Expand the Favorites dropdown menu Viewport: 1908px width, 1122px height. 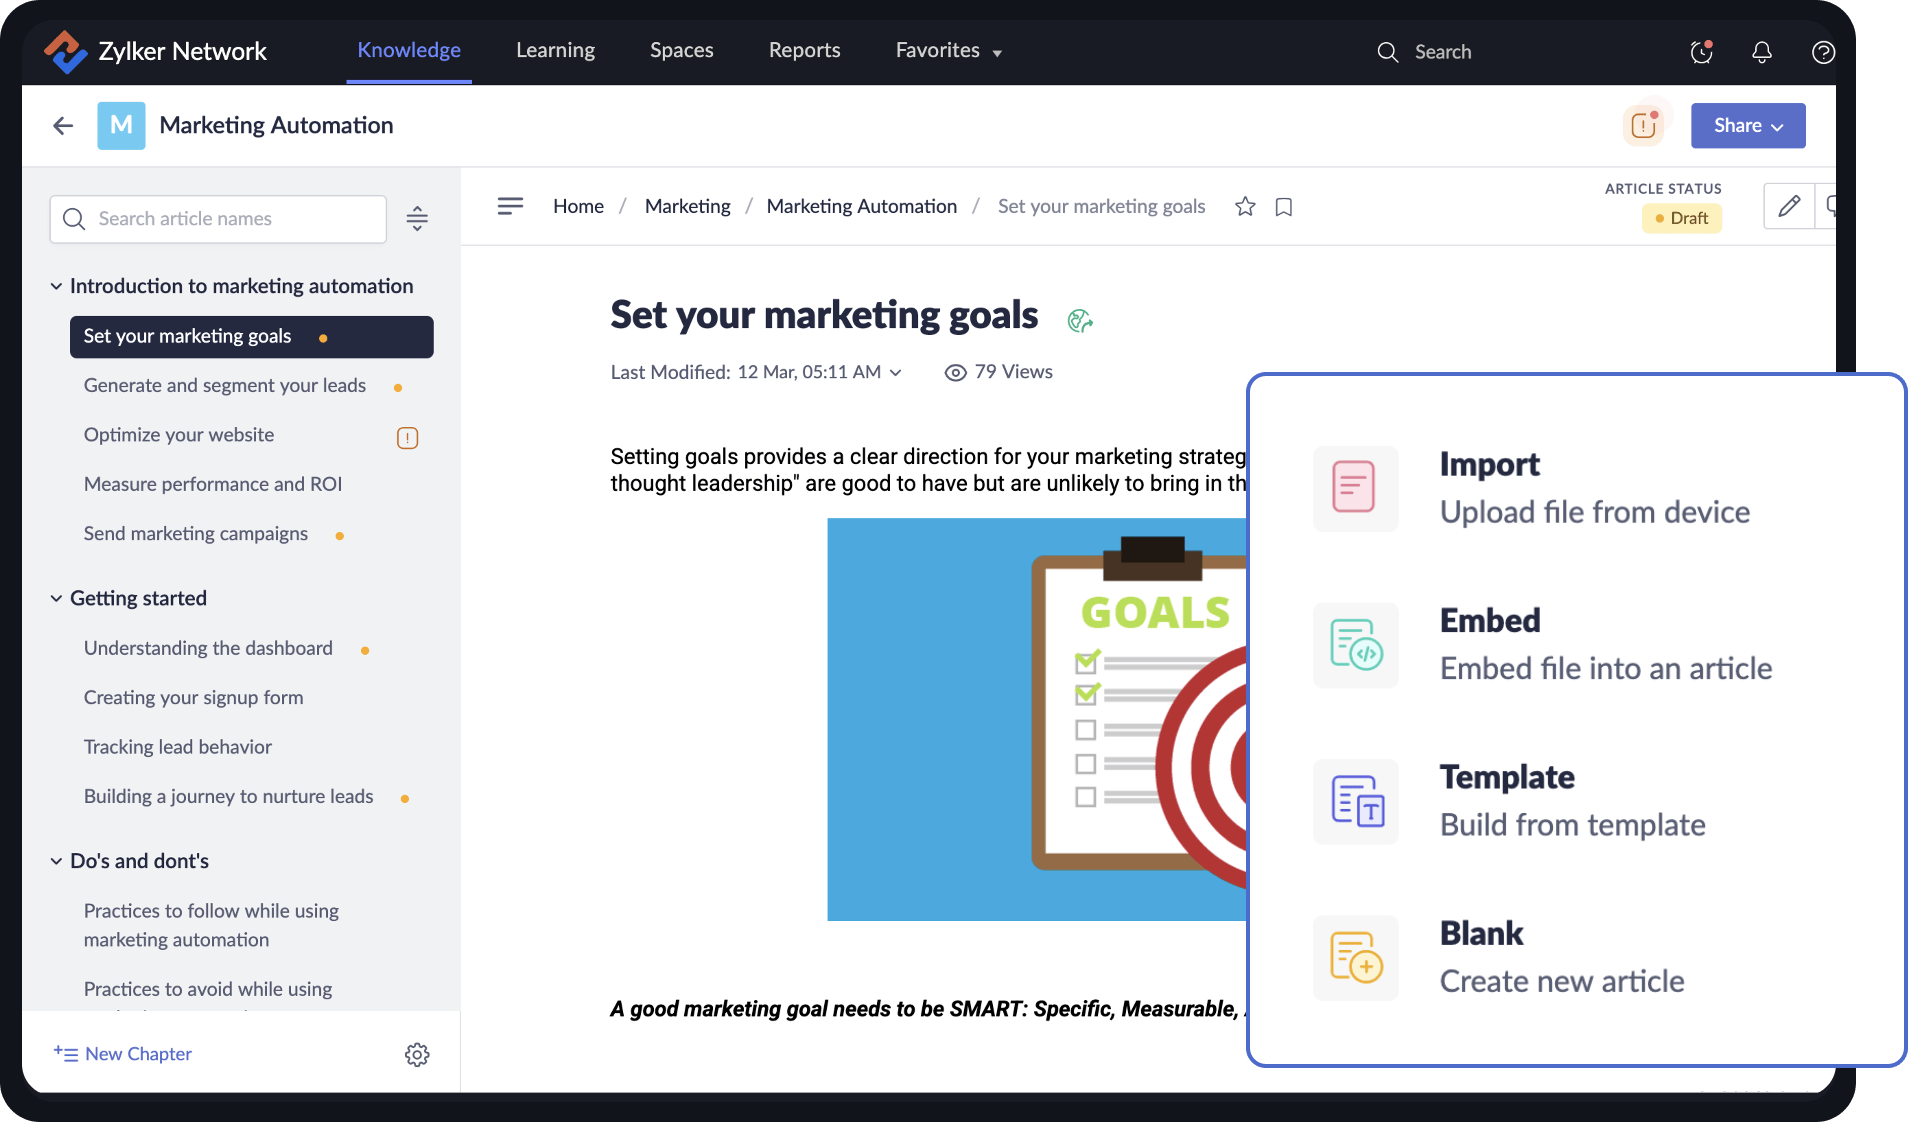coord(948,51)
